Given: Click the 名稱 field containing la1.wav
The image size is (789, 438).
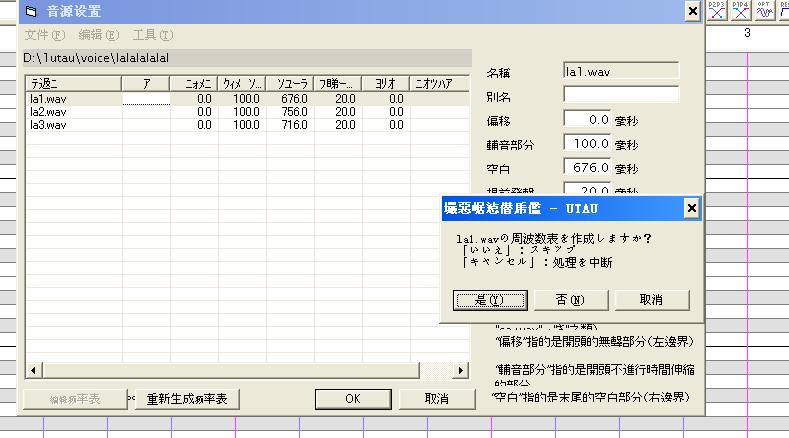Looking at the screenshot, I should [621, 71].
